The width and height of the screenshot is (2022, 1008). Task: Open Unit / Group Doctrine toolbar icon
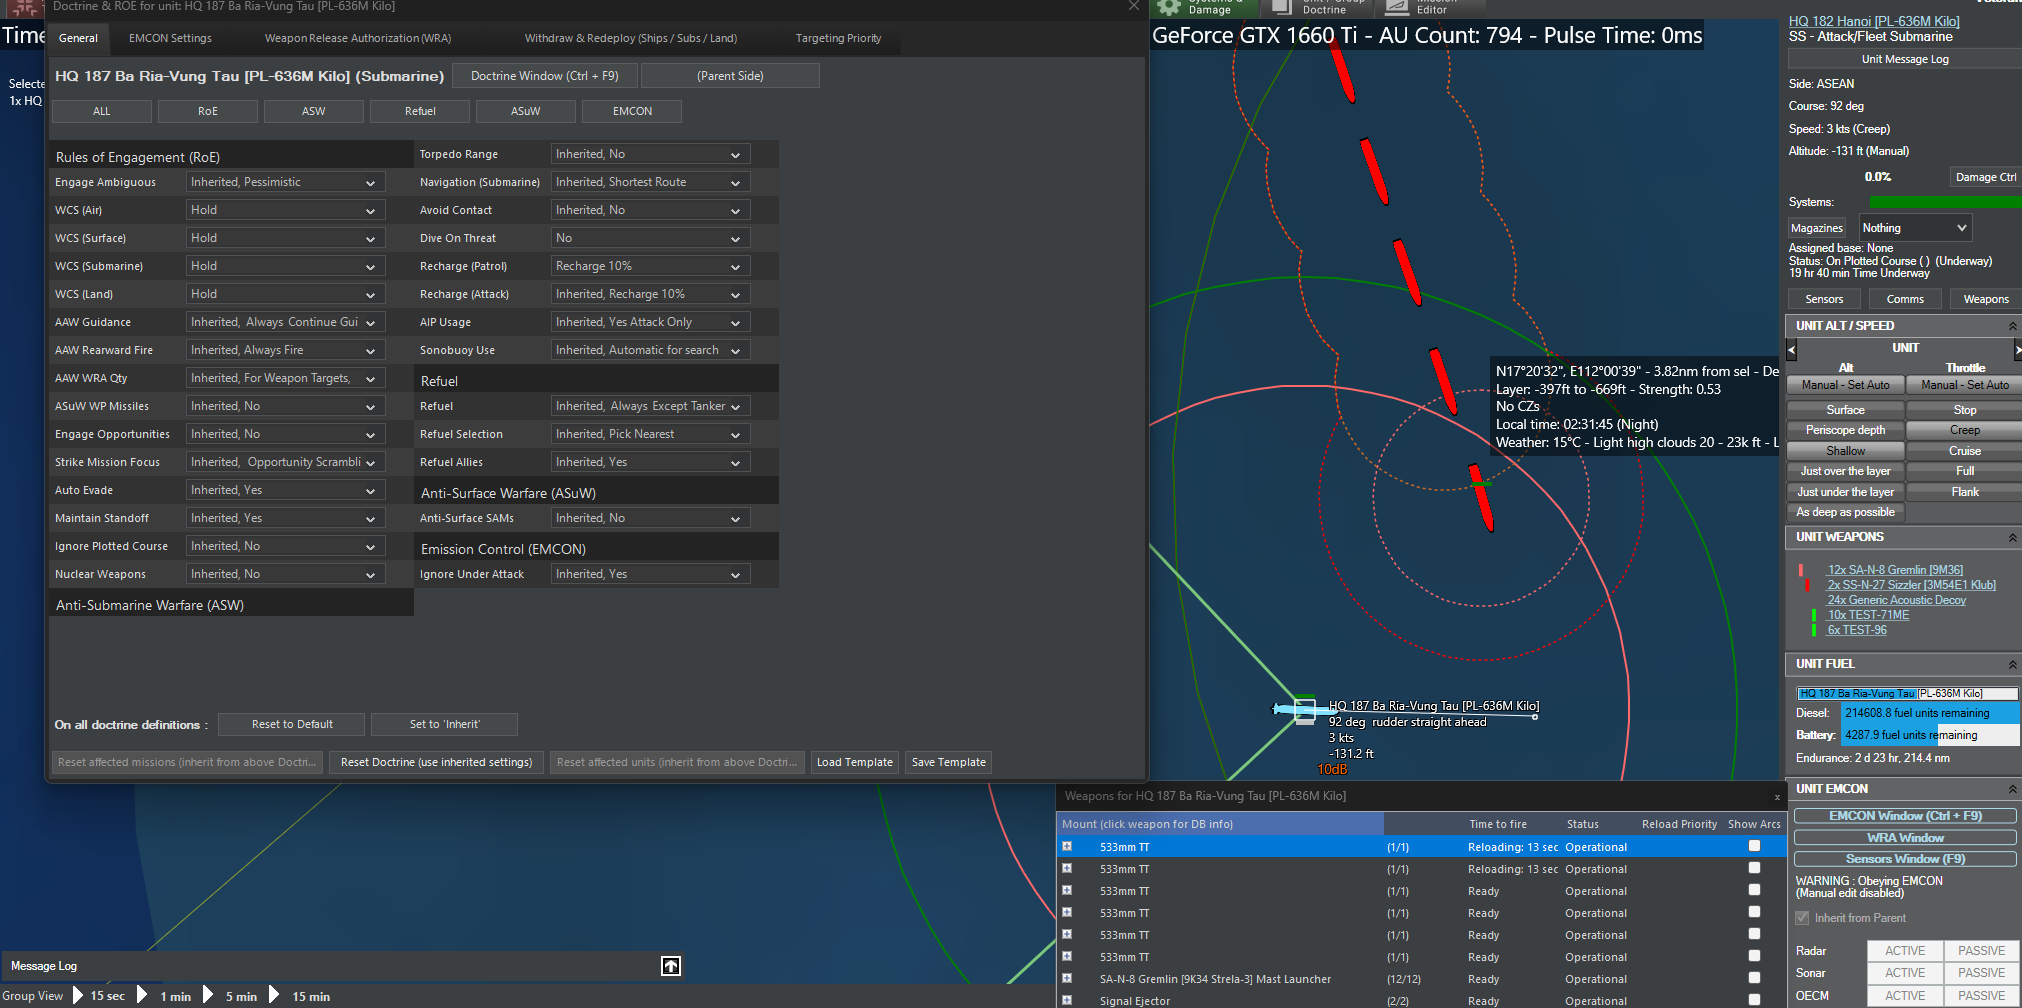(x=1281, y=7)
